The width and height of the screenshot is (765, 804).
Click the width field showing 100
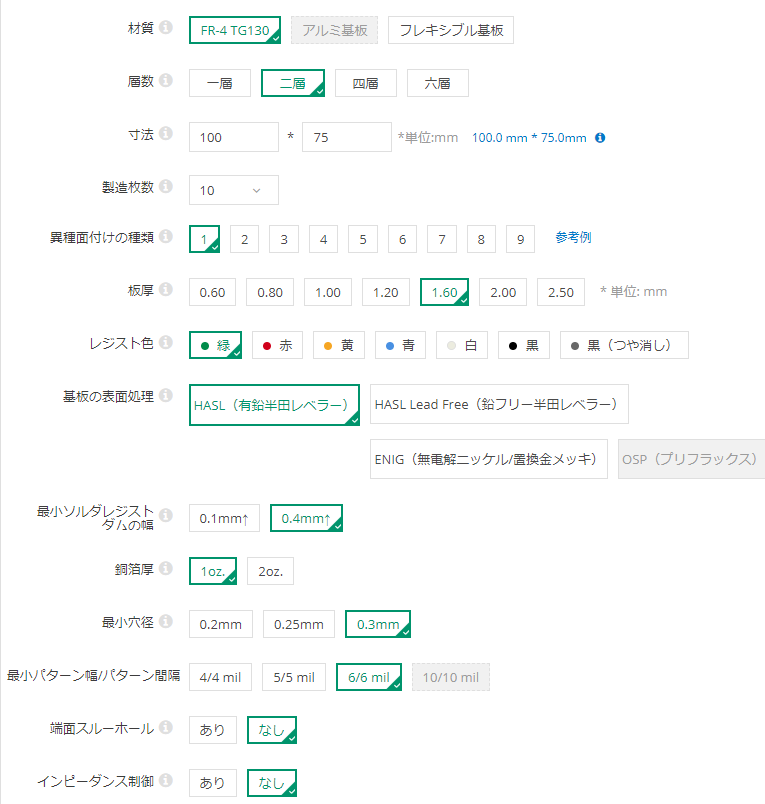234,137
